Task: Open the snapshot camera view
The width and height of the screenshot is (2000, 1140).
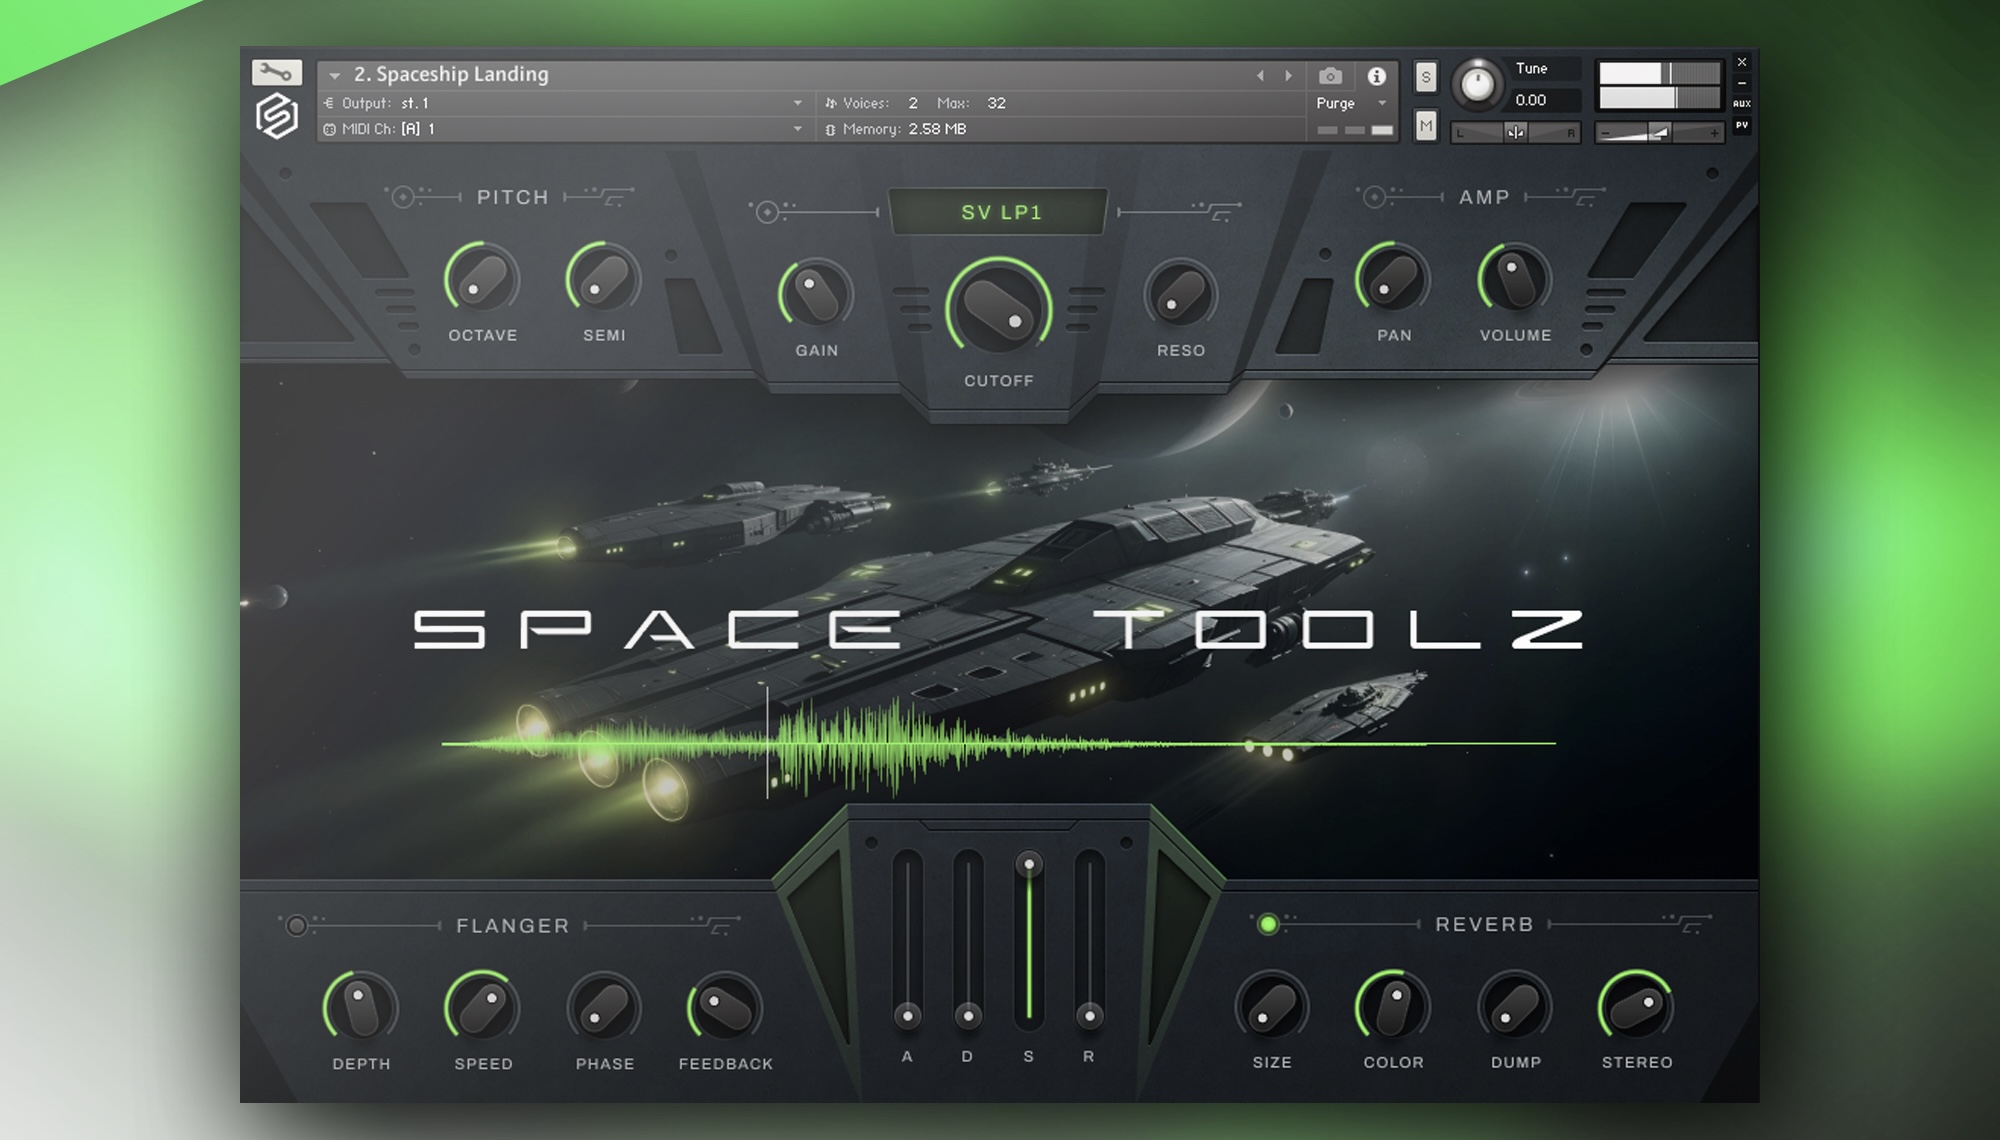Action: 1329,76
